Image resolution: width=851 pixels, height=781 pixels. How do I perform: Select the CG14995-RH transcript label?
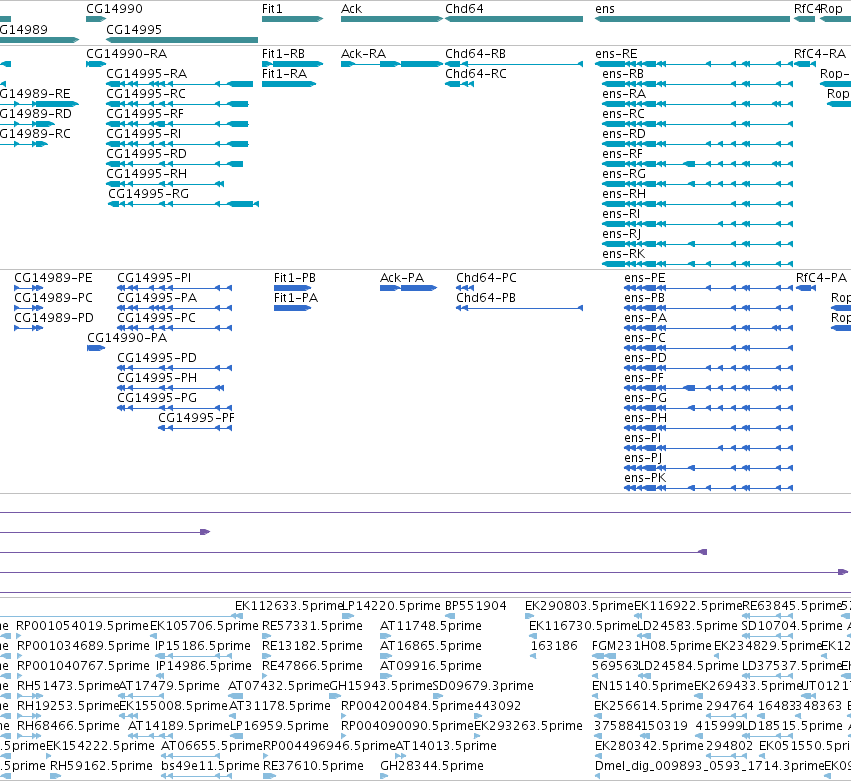[x=147, y=174]
